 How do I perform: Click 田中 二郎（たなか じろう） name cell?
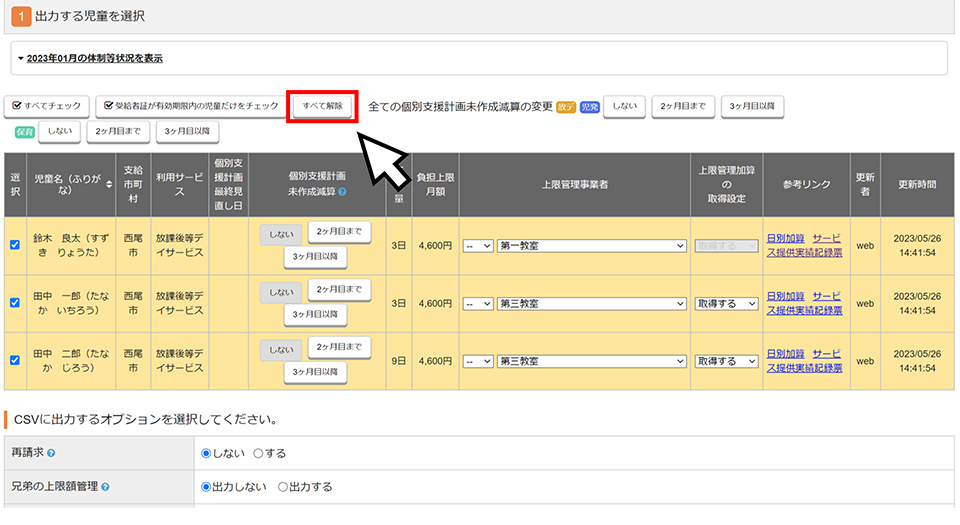(x=71, y=360)
